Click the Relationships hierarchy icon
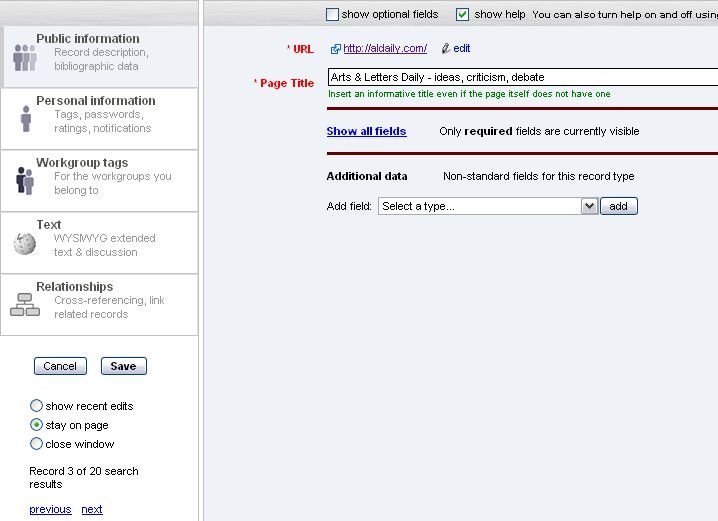The image size is (718, 521). point(25,305)
